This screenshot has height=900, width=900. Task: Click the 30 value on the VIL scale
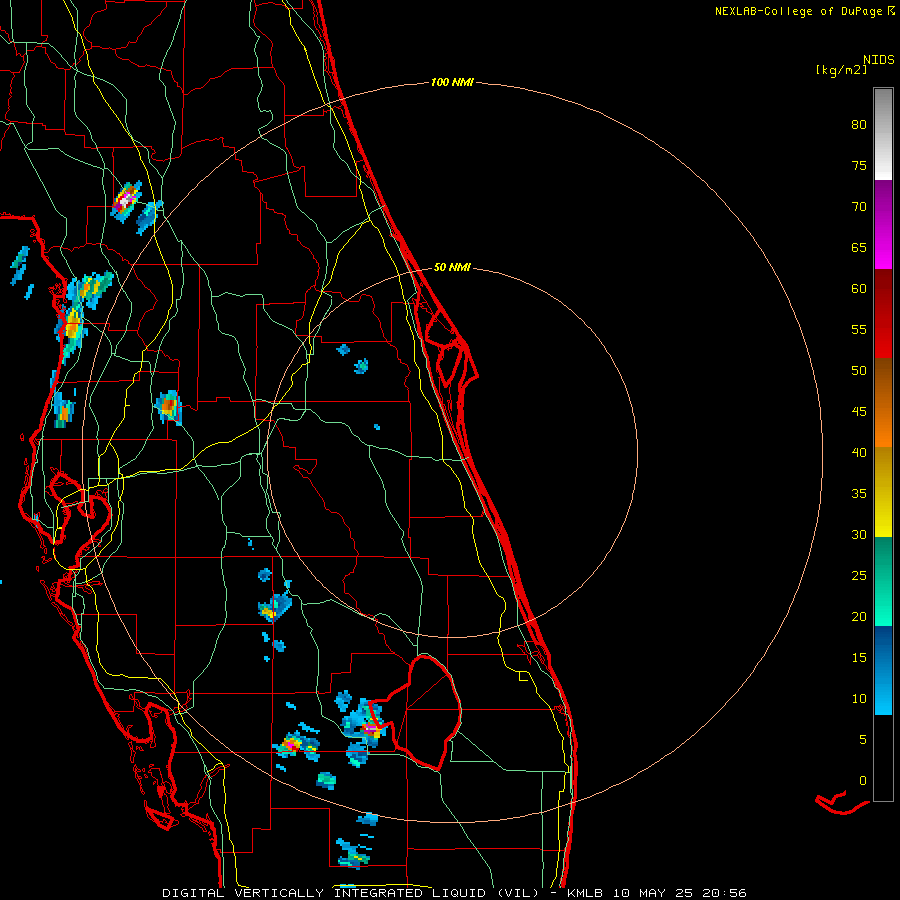859,535
